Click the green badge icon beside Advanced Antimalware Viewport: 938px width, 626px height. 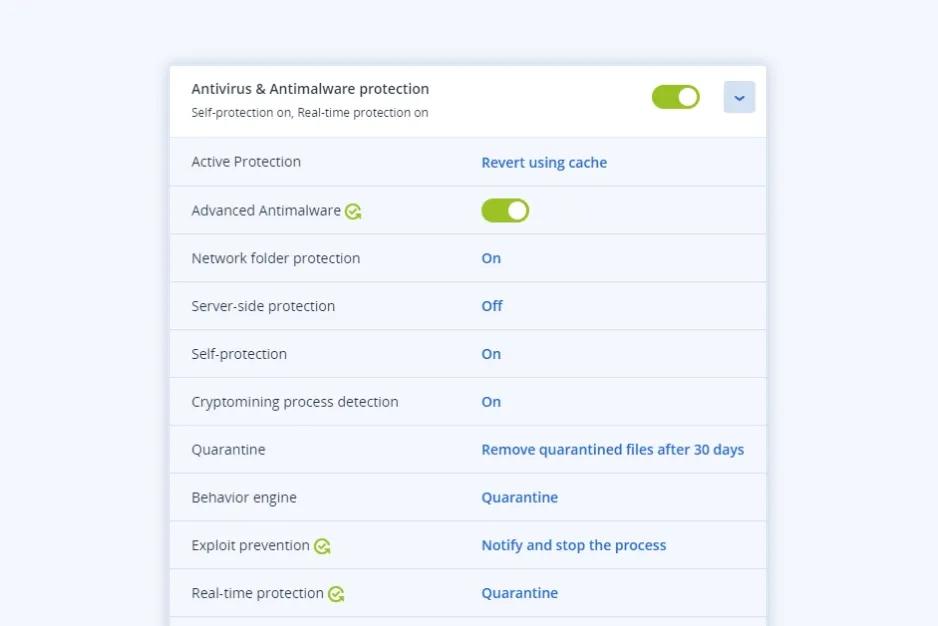[353, 211]
